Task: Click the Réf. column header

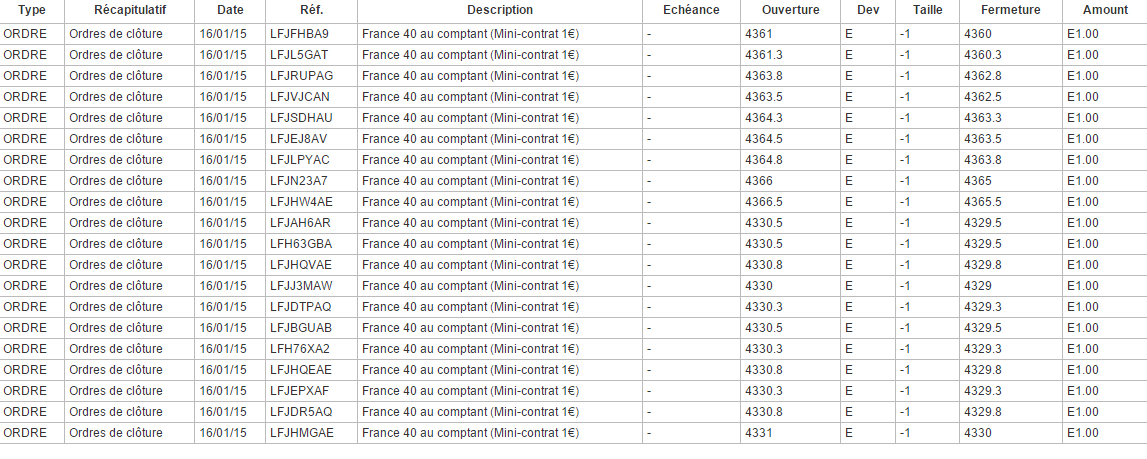Action: (311, 10)
